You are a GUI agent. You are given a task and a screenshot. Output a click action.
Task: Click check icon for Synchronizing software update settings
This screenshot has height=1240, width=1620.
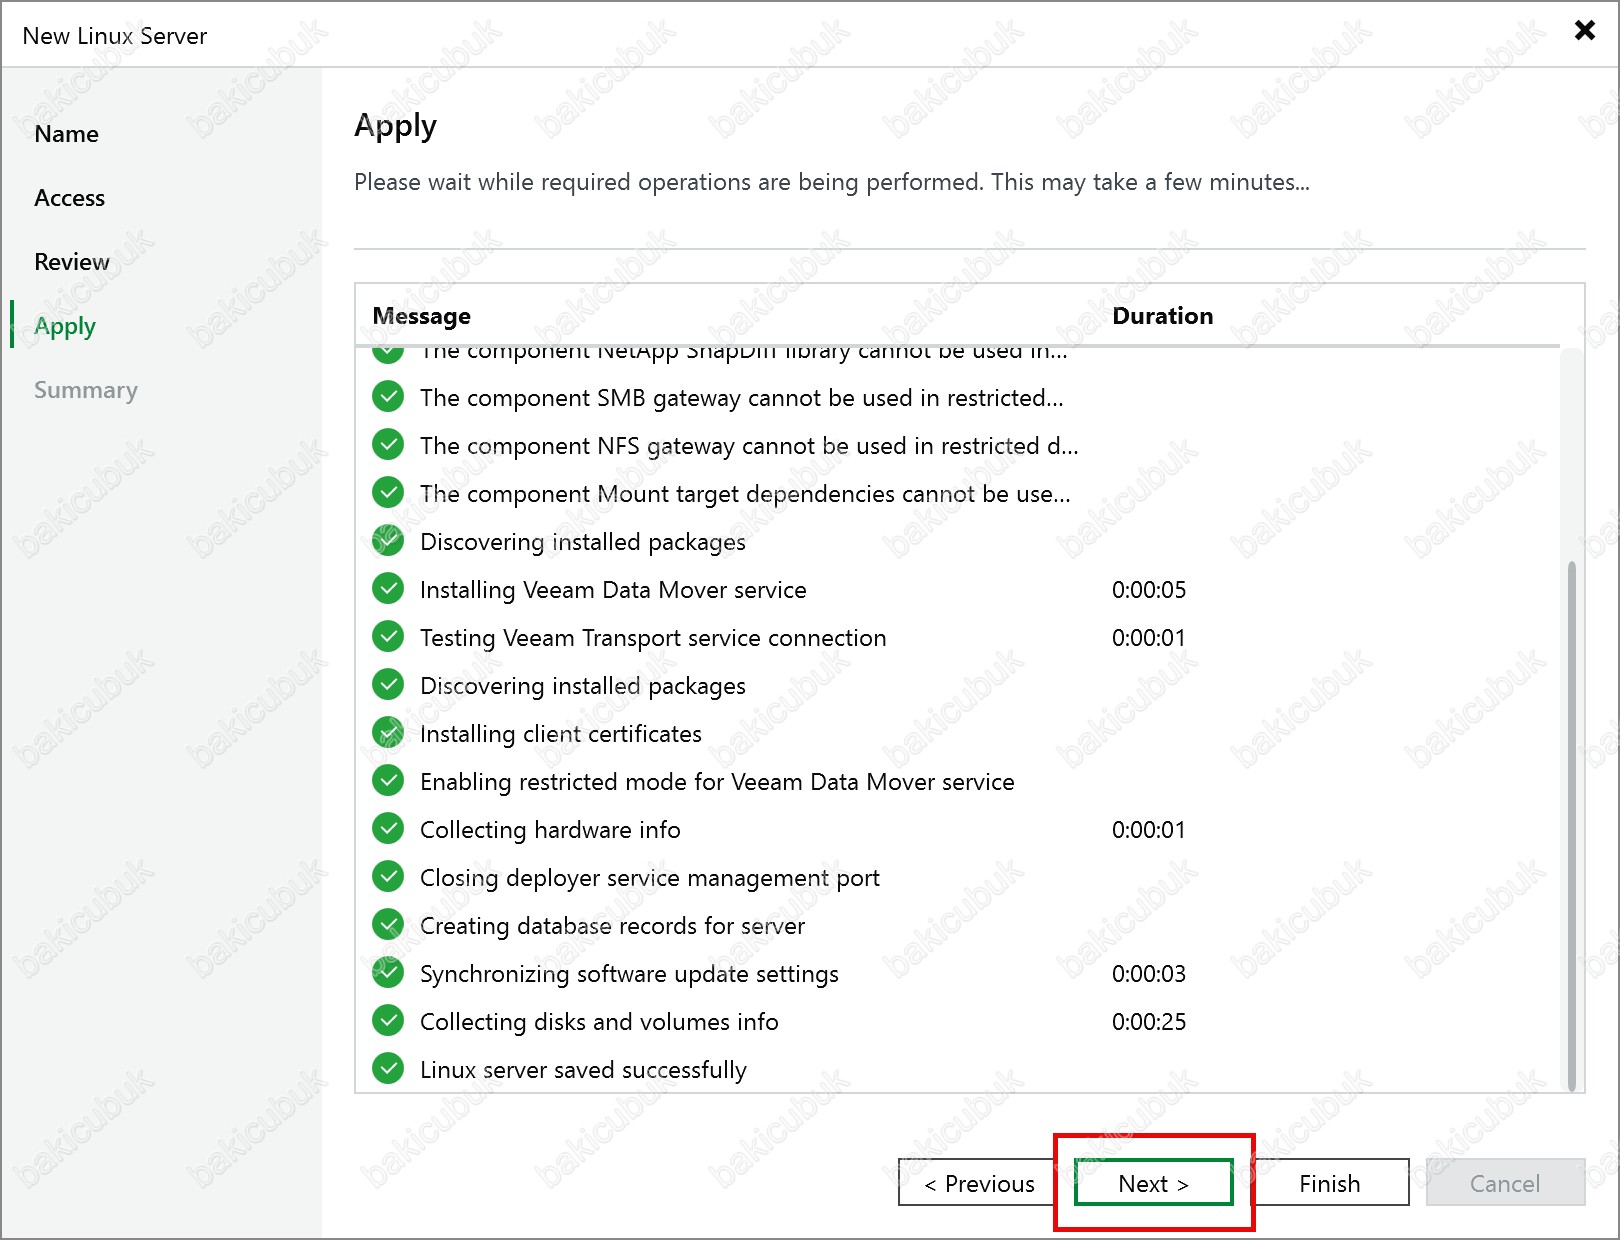[388, 973]
